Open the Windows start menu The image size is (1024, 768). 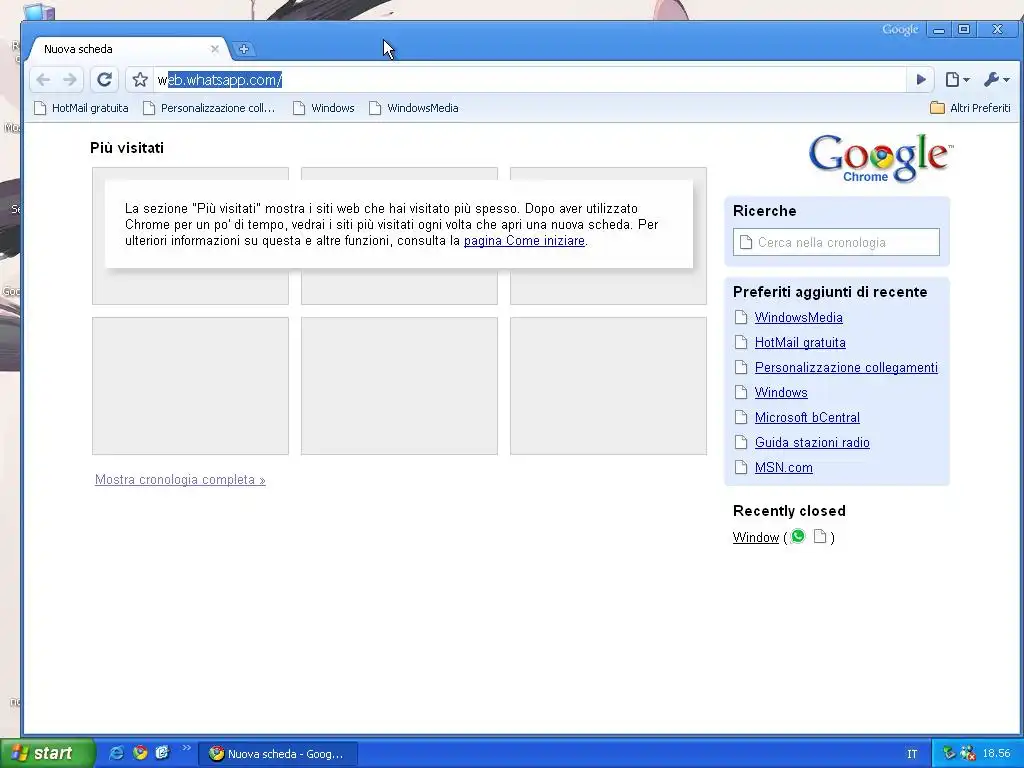pyautogui.click(x=46, y=753)
